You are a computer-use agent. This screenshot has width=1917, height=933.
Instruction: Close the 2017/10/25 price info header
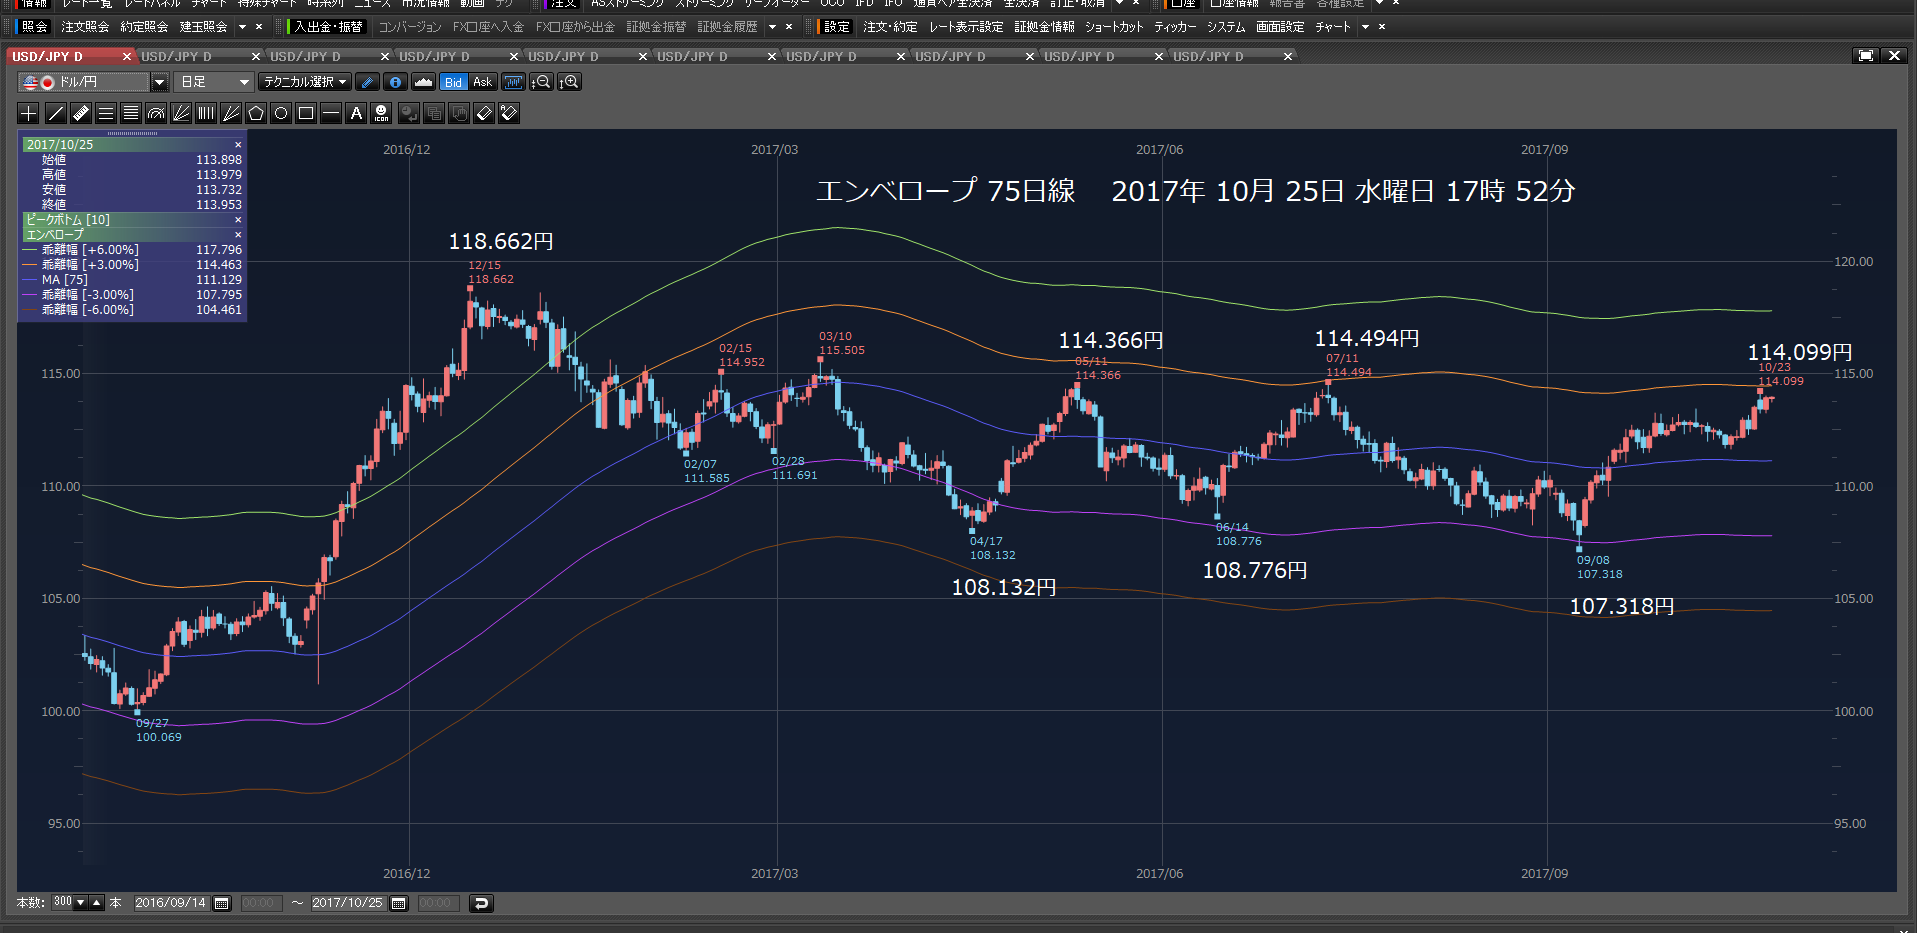238,145
